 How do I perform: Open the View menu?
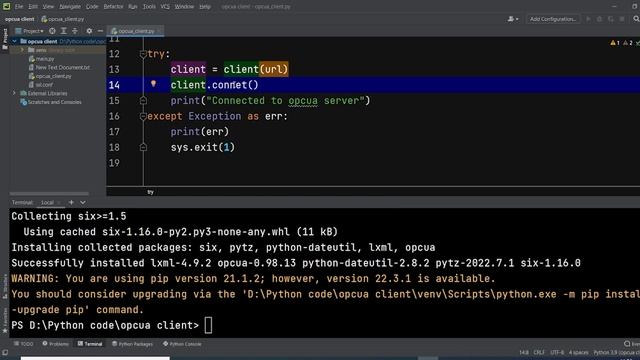[x=48, y=7]
